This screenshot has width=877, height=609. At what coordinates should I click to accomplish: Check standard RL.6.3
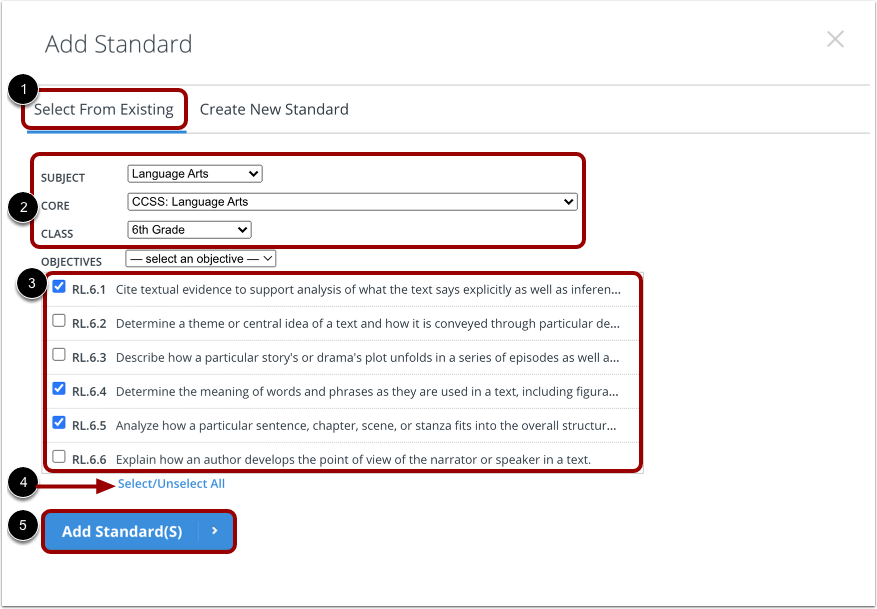[59, 354]
